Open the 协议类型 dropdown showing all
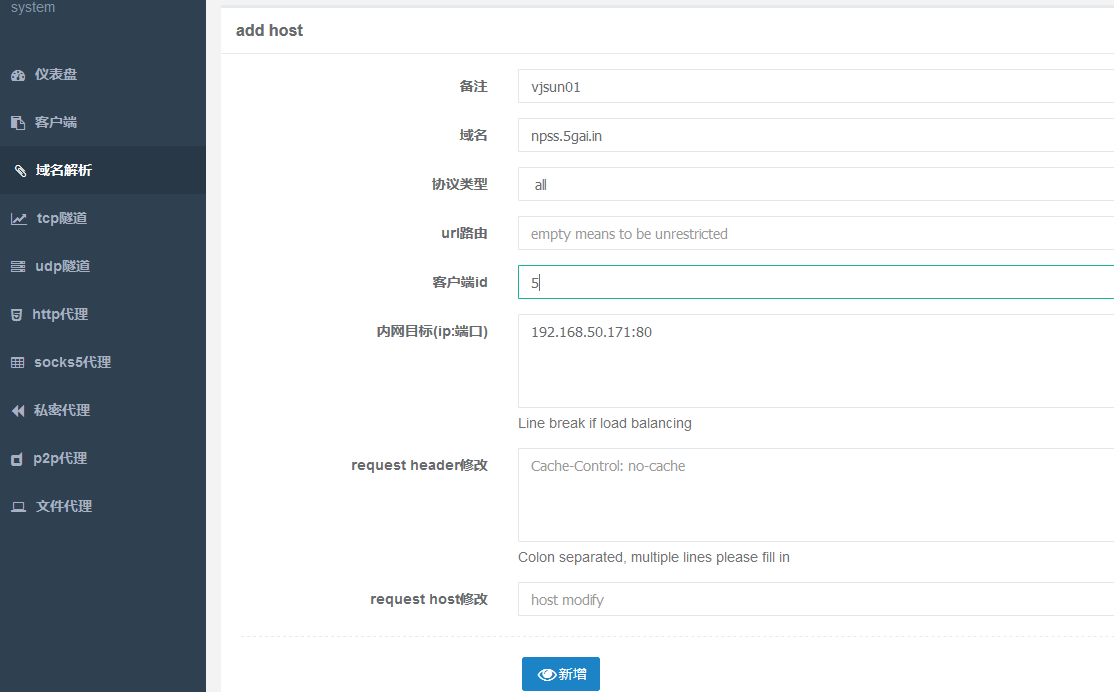The image size is (1114, 692). pos(815,185)
